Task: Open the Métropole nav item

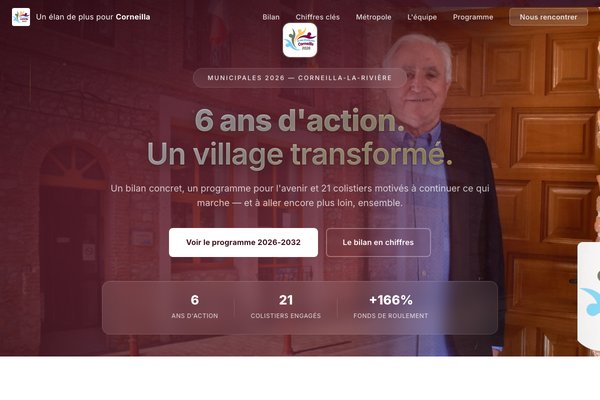Action: (x=373, y=17)
